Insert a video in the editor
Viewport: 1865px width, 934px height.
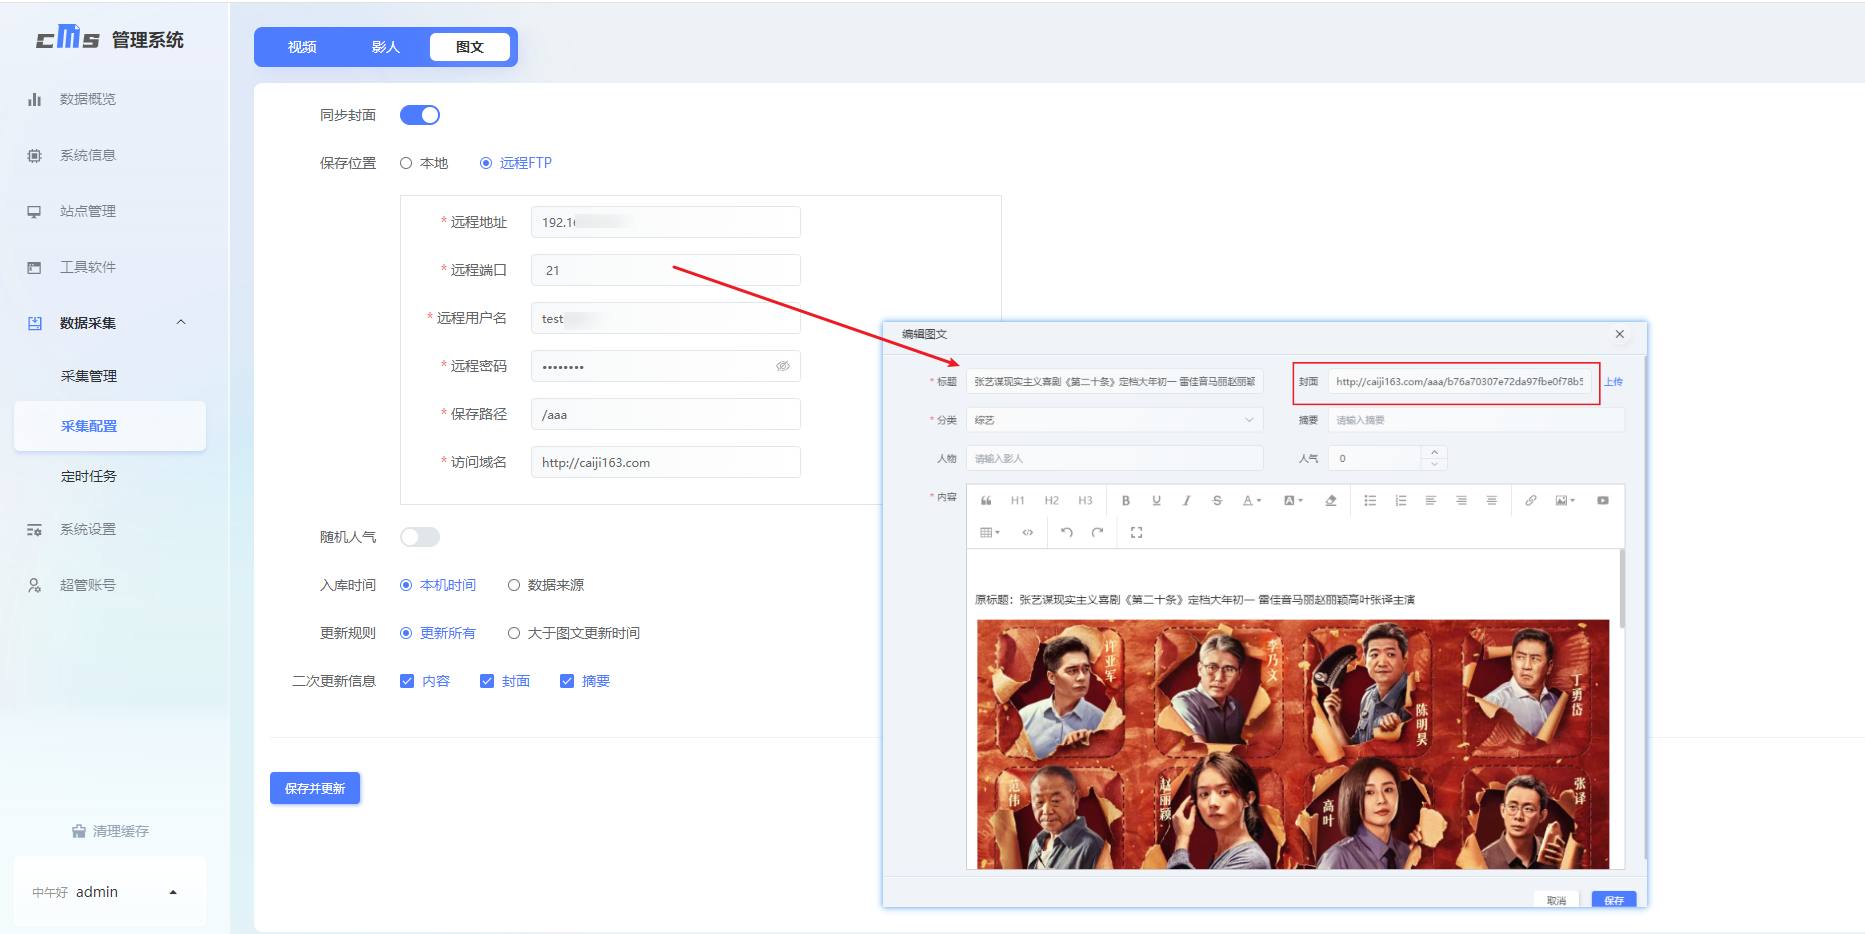coord(1603,501)
